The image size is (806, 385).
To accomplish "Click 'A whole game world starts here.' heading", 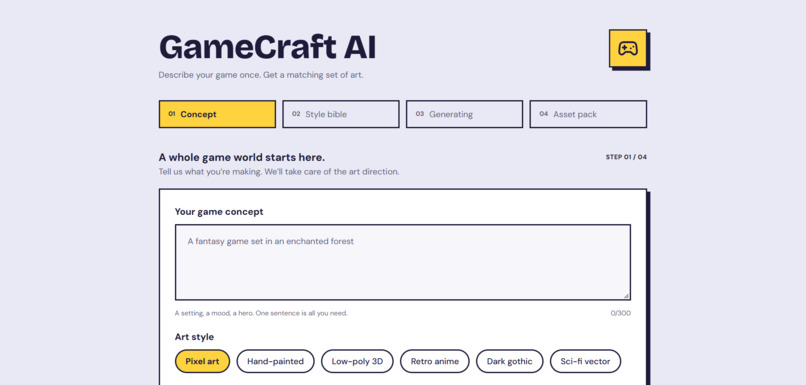I will tap(242, 157).
